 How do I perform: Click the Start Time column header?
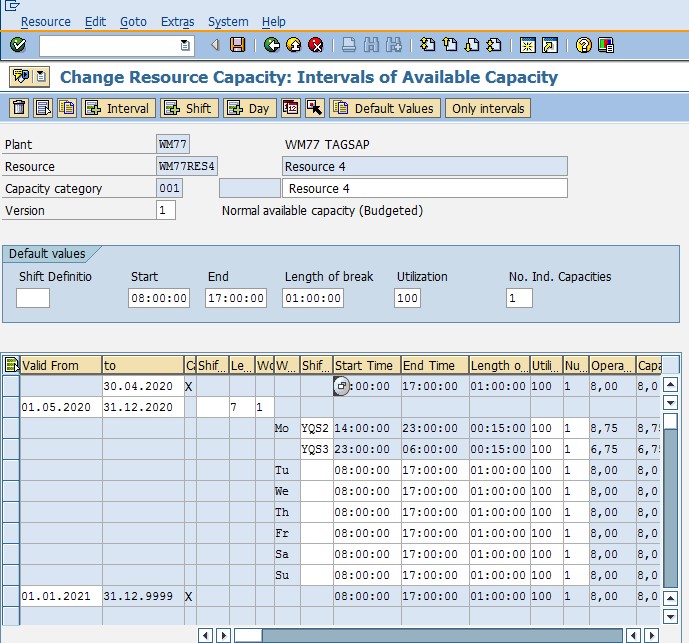coord(367,365)
